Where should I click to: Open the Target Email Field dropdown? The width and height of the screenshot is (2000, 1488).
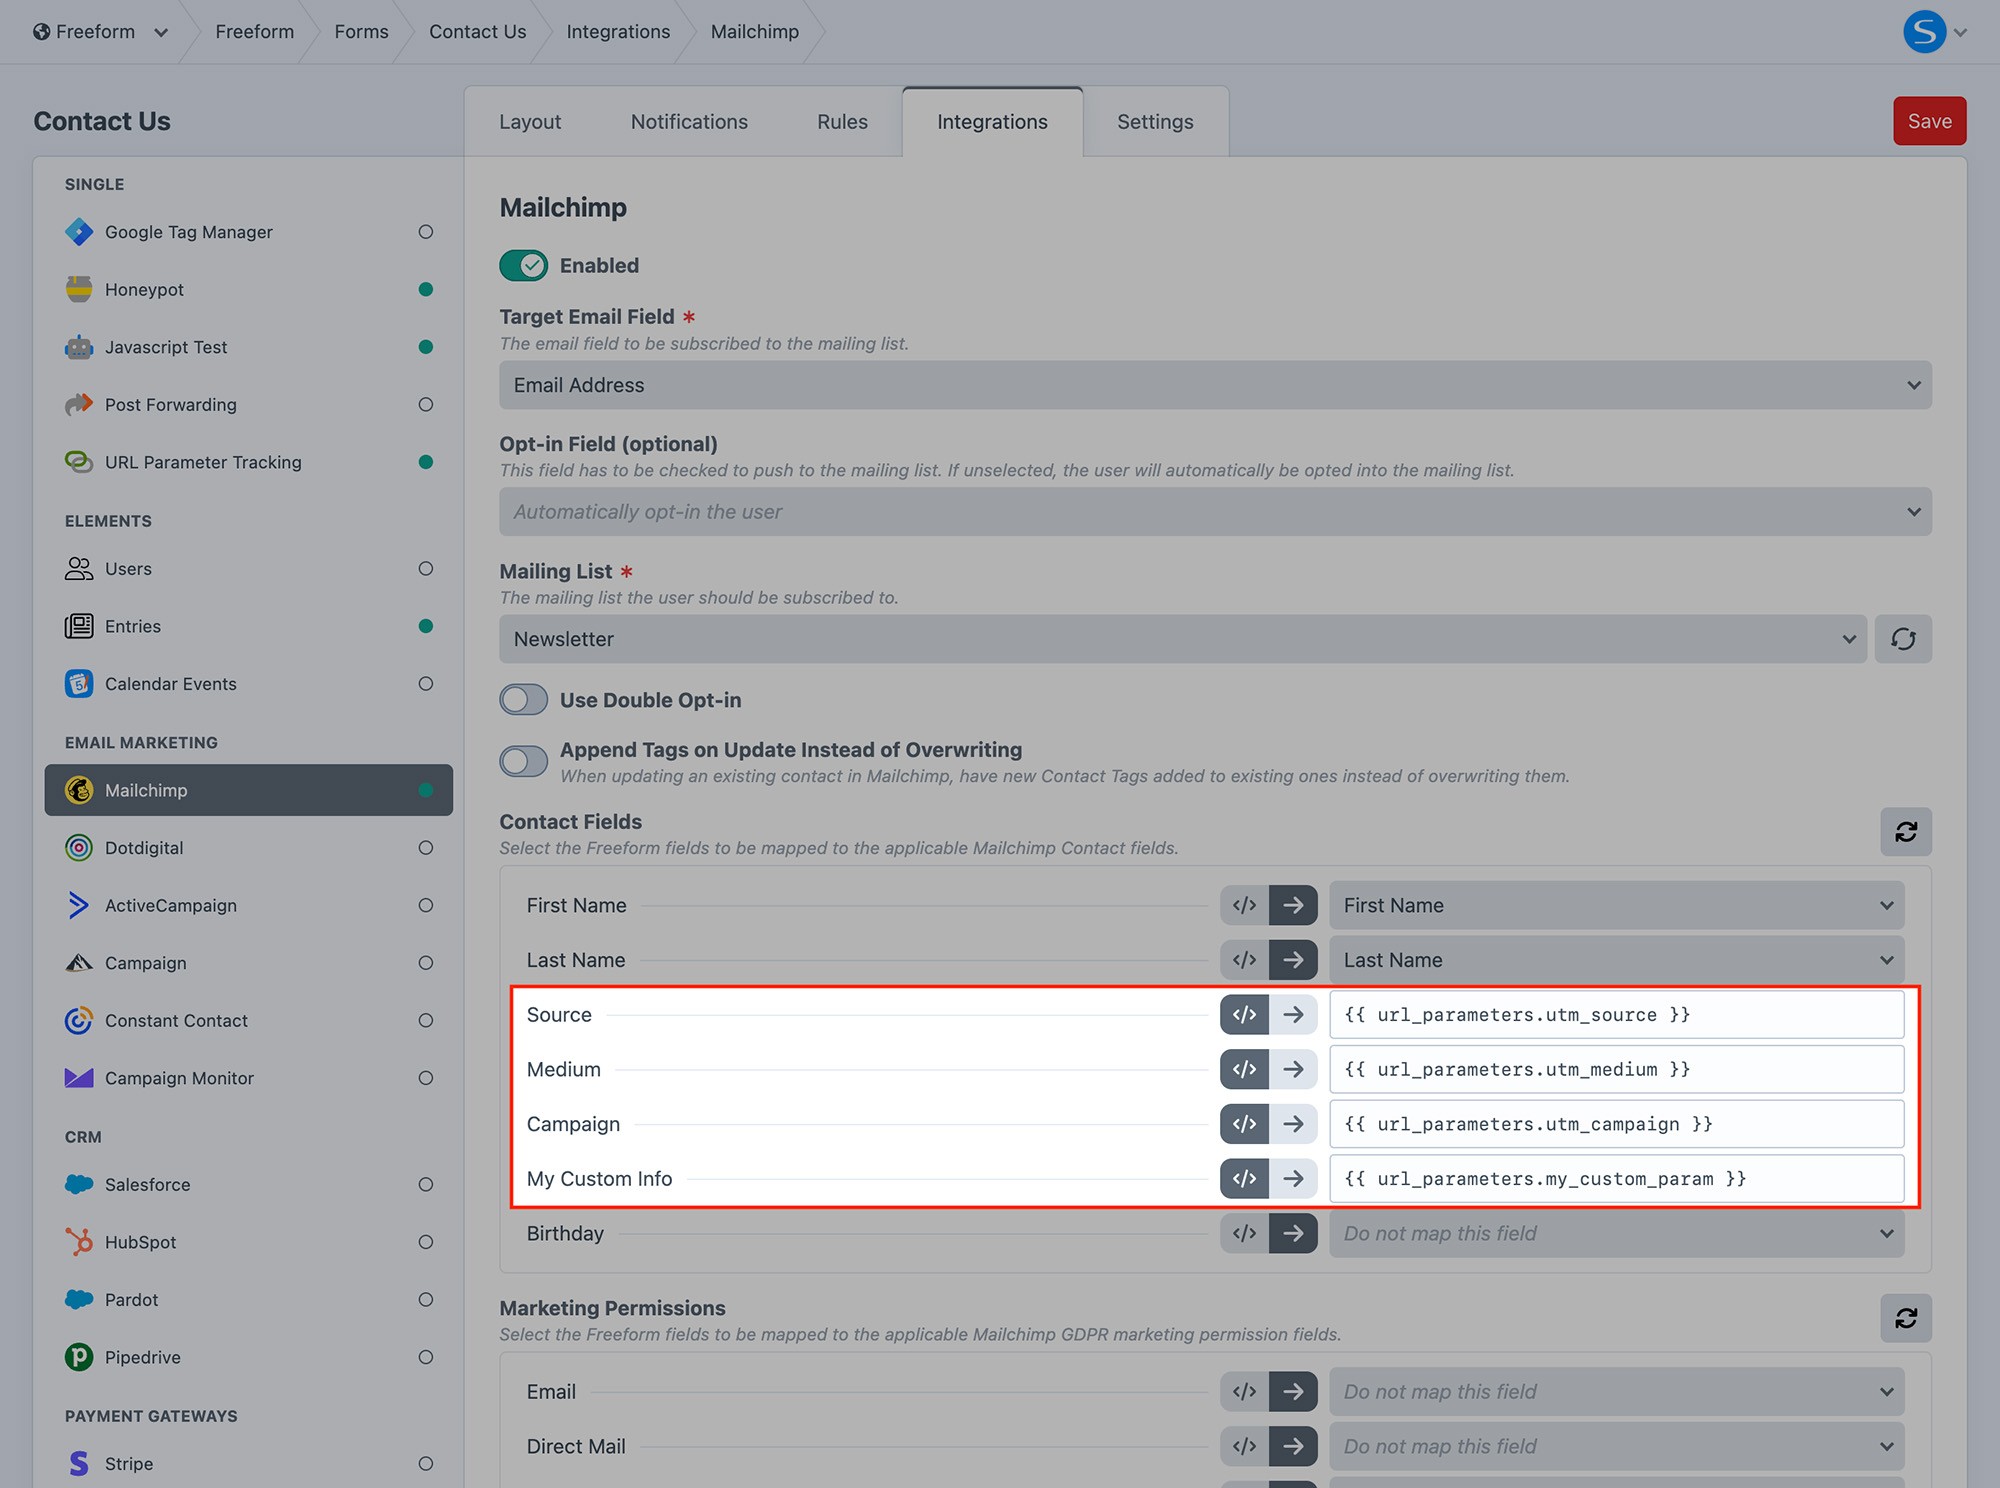pyautogui.click(x=1215, y=385)
